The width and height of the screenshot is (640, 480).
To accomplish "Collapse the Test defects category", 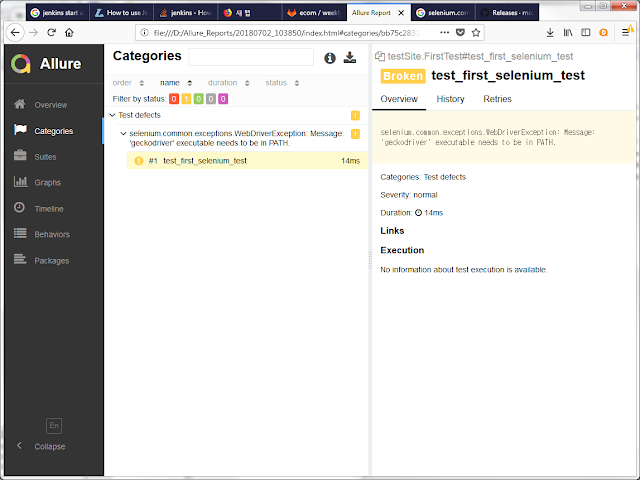I will click(112, 115).
